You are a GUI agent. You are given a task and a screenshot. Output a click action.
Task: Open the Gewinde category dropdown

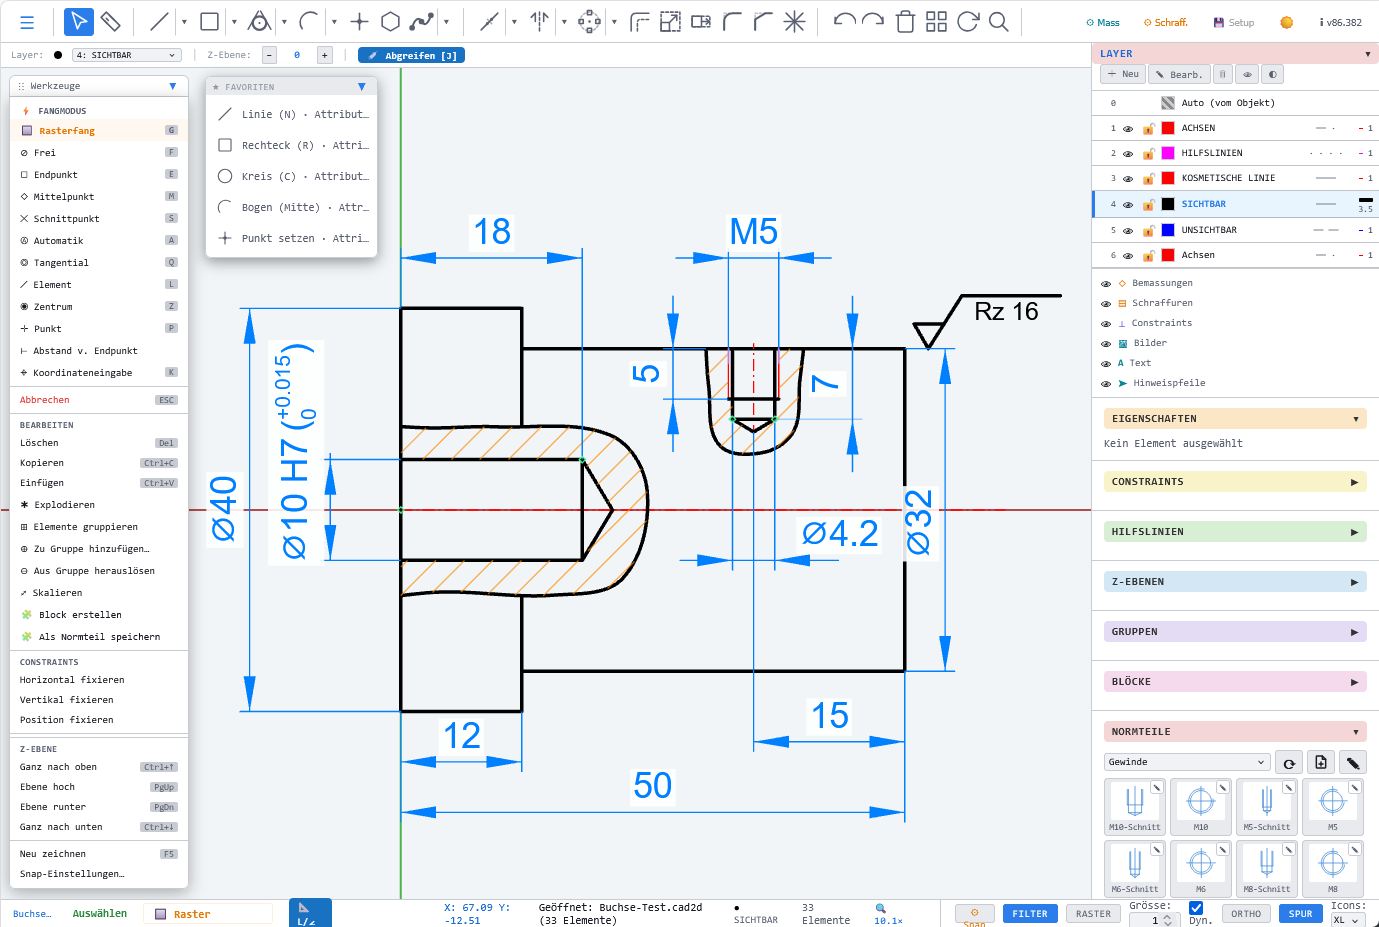1187,762
